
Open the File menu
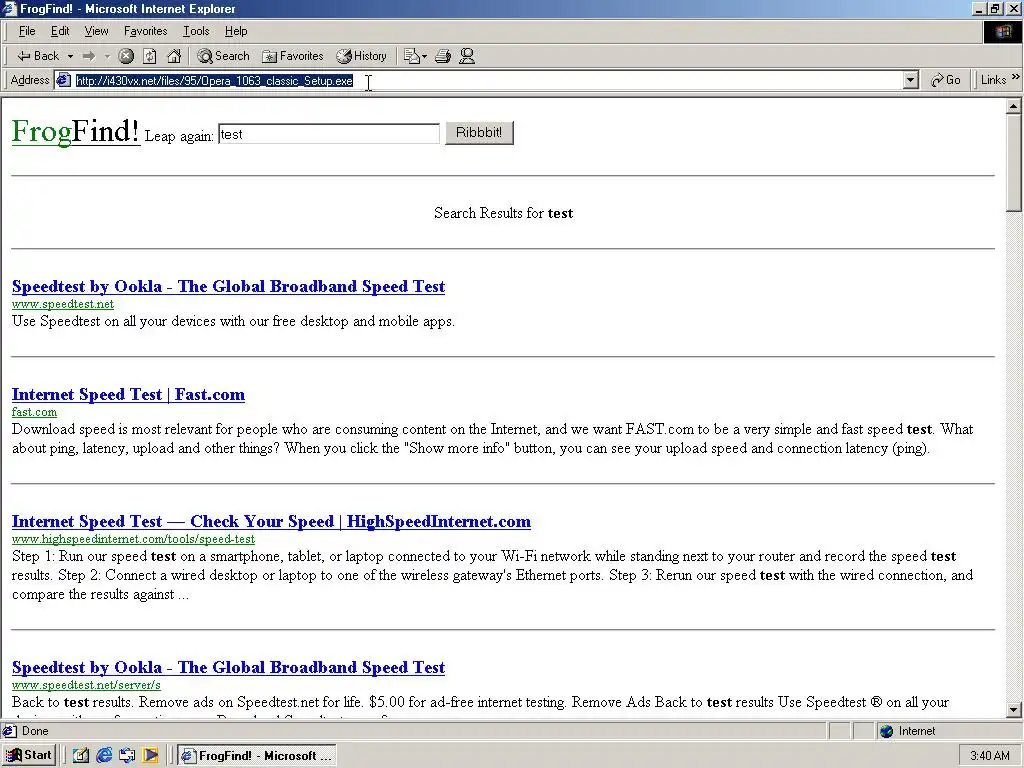click(27, 31)
